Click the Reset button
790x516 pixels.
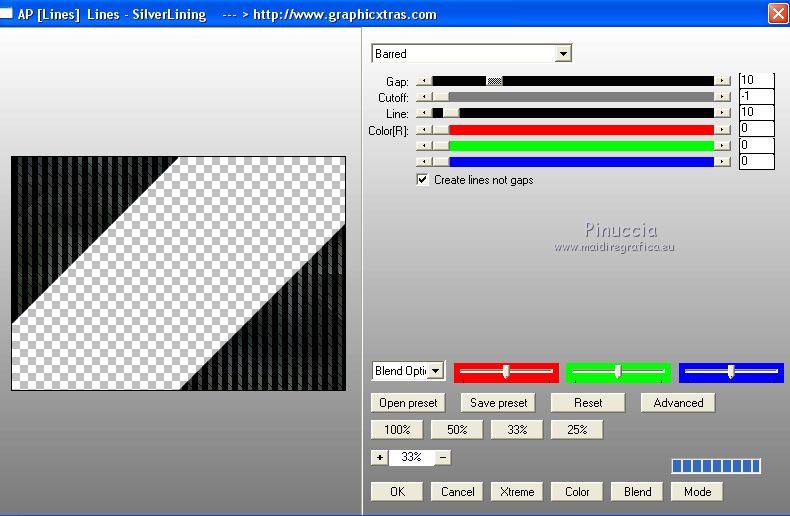[588, 403]
